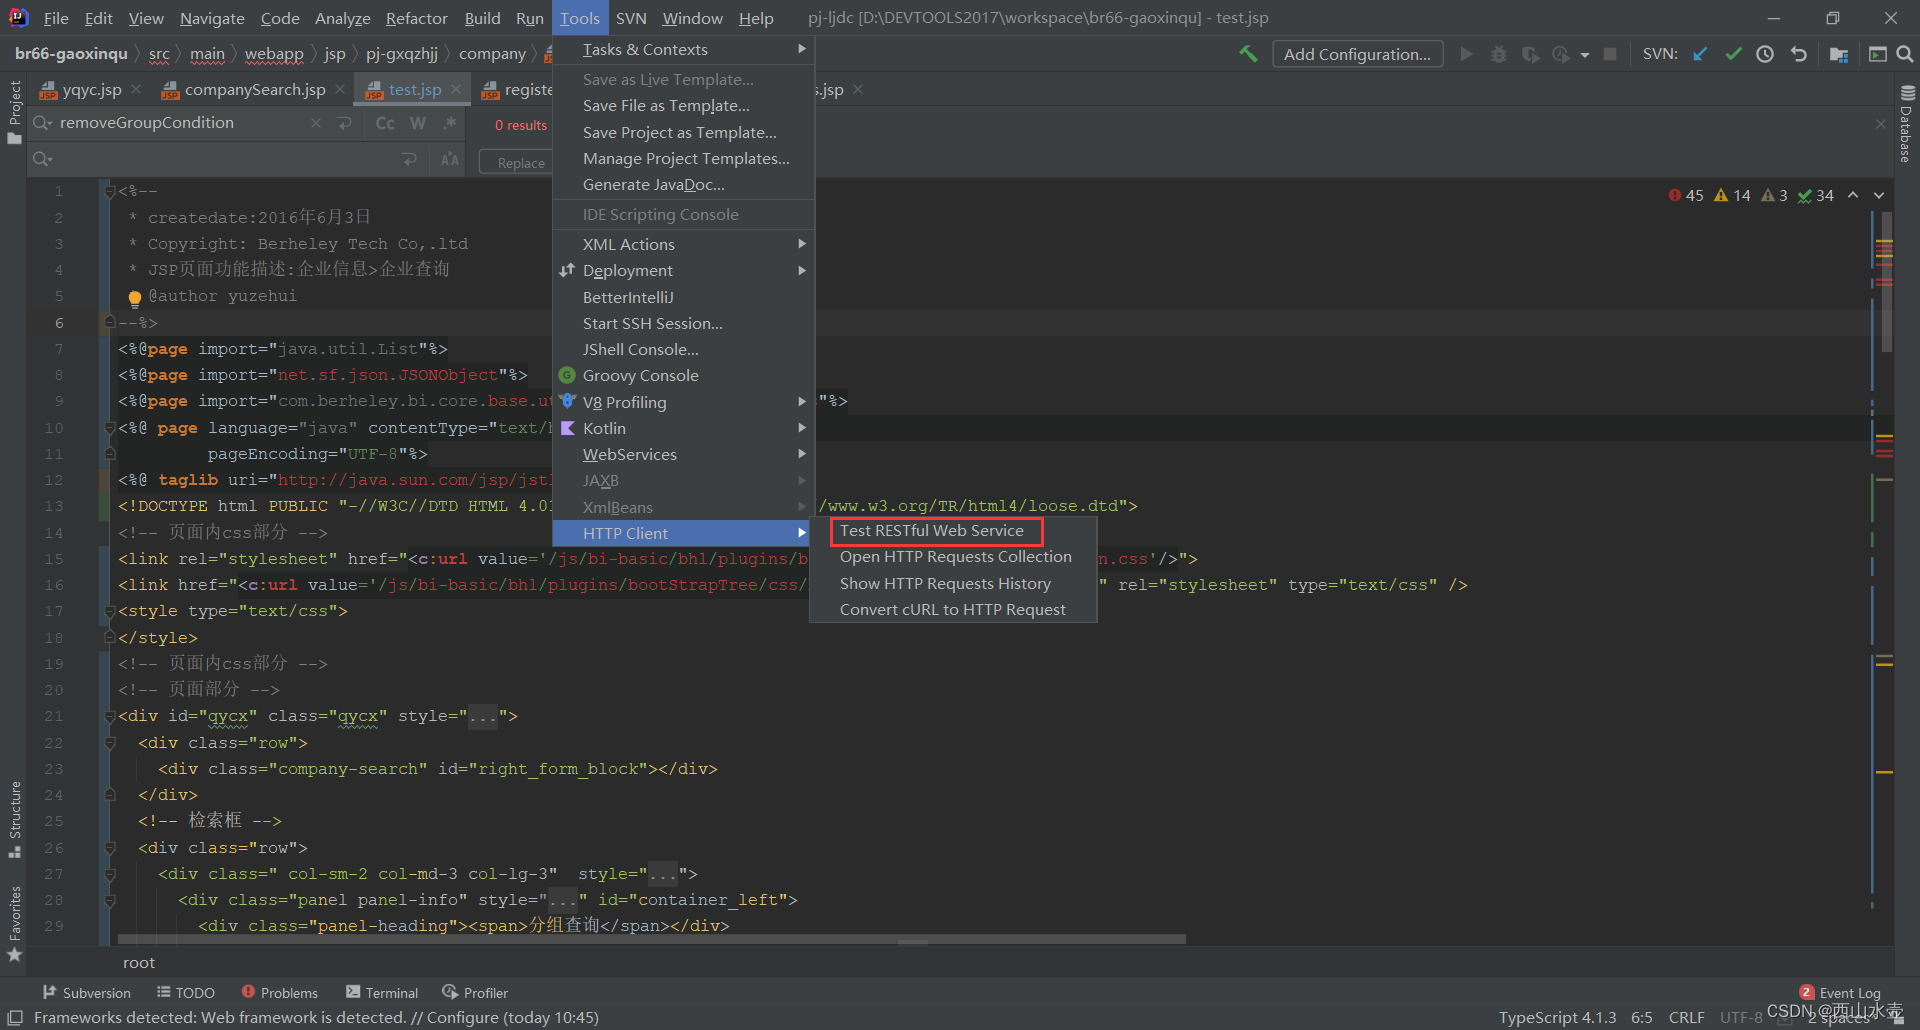Open the Structure tool window
The width and height of the screenshot is (1920, 1030).
click(x=14, y=818)
